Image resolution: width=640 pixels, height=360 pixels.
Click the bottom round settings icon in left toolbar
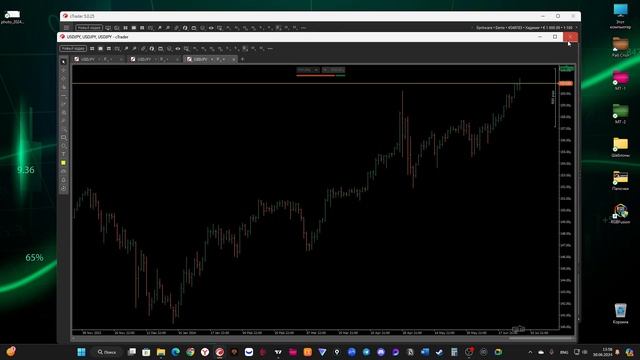click(x=63, y=189)
